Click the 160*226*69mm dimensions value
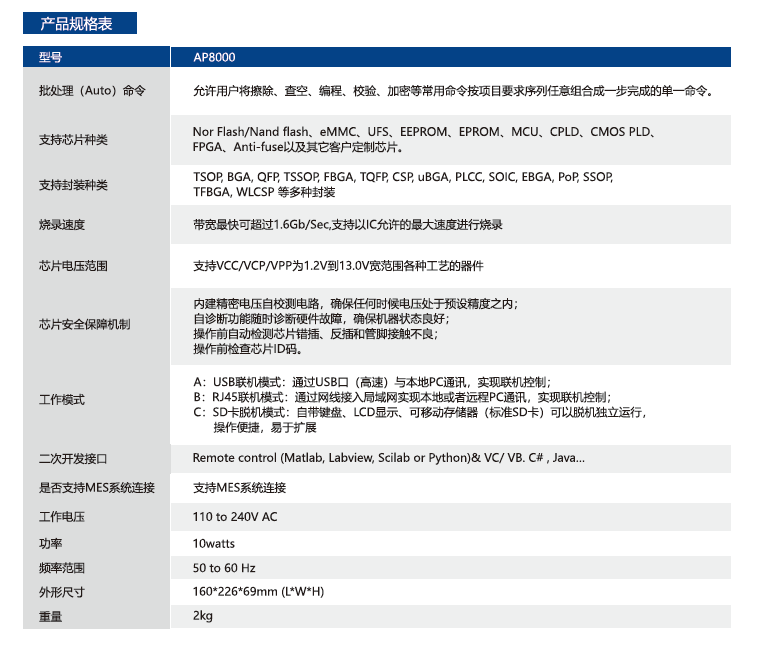766x653 pixels. click(x=258, y=591)
